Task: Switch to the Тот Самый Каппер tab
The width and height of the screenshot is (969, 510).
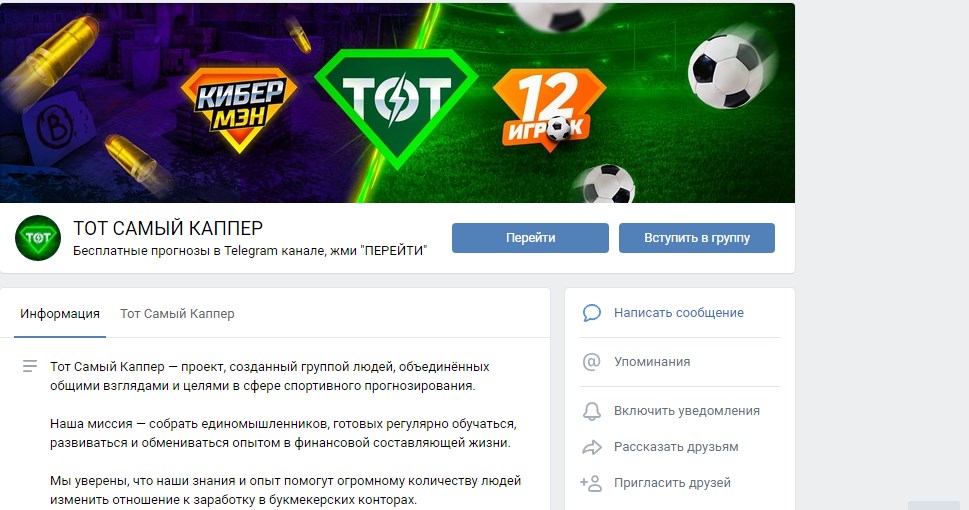Action: [x=177, y=313]
